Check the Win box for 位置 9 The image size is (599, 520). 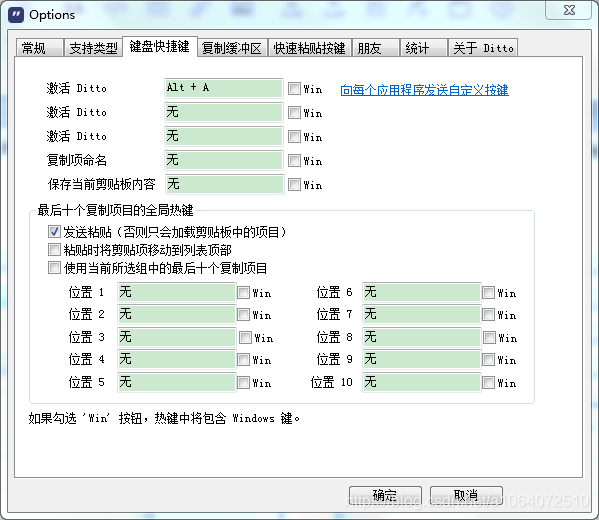488,360
